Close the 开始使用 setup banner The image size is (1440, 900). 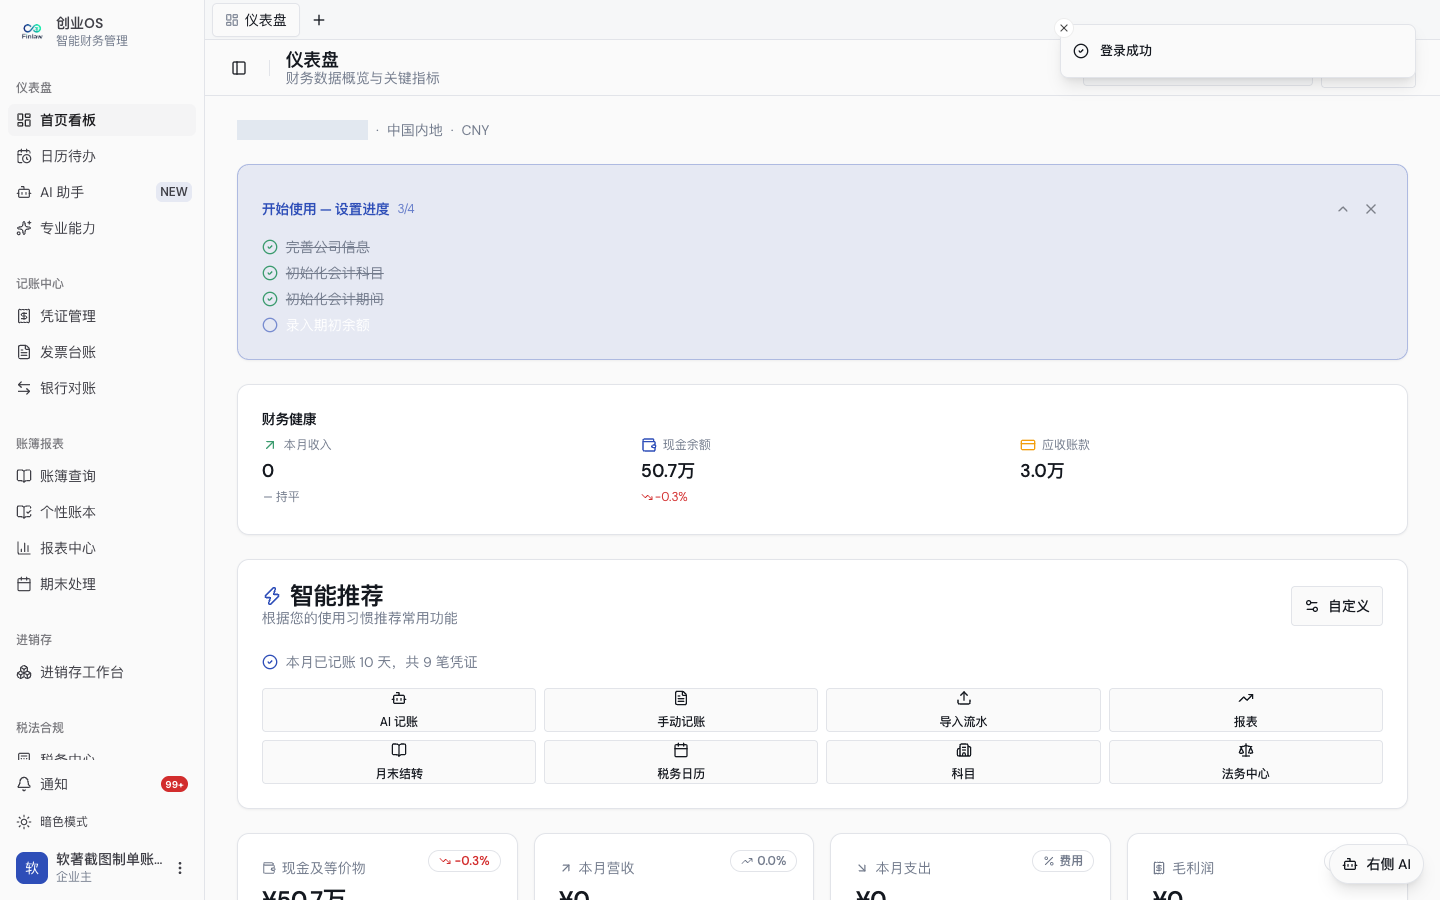tap(1371, 209)
